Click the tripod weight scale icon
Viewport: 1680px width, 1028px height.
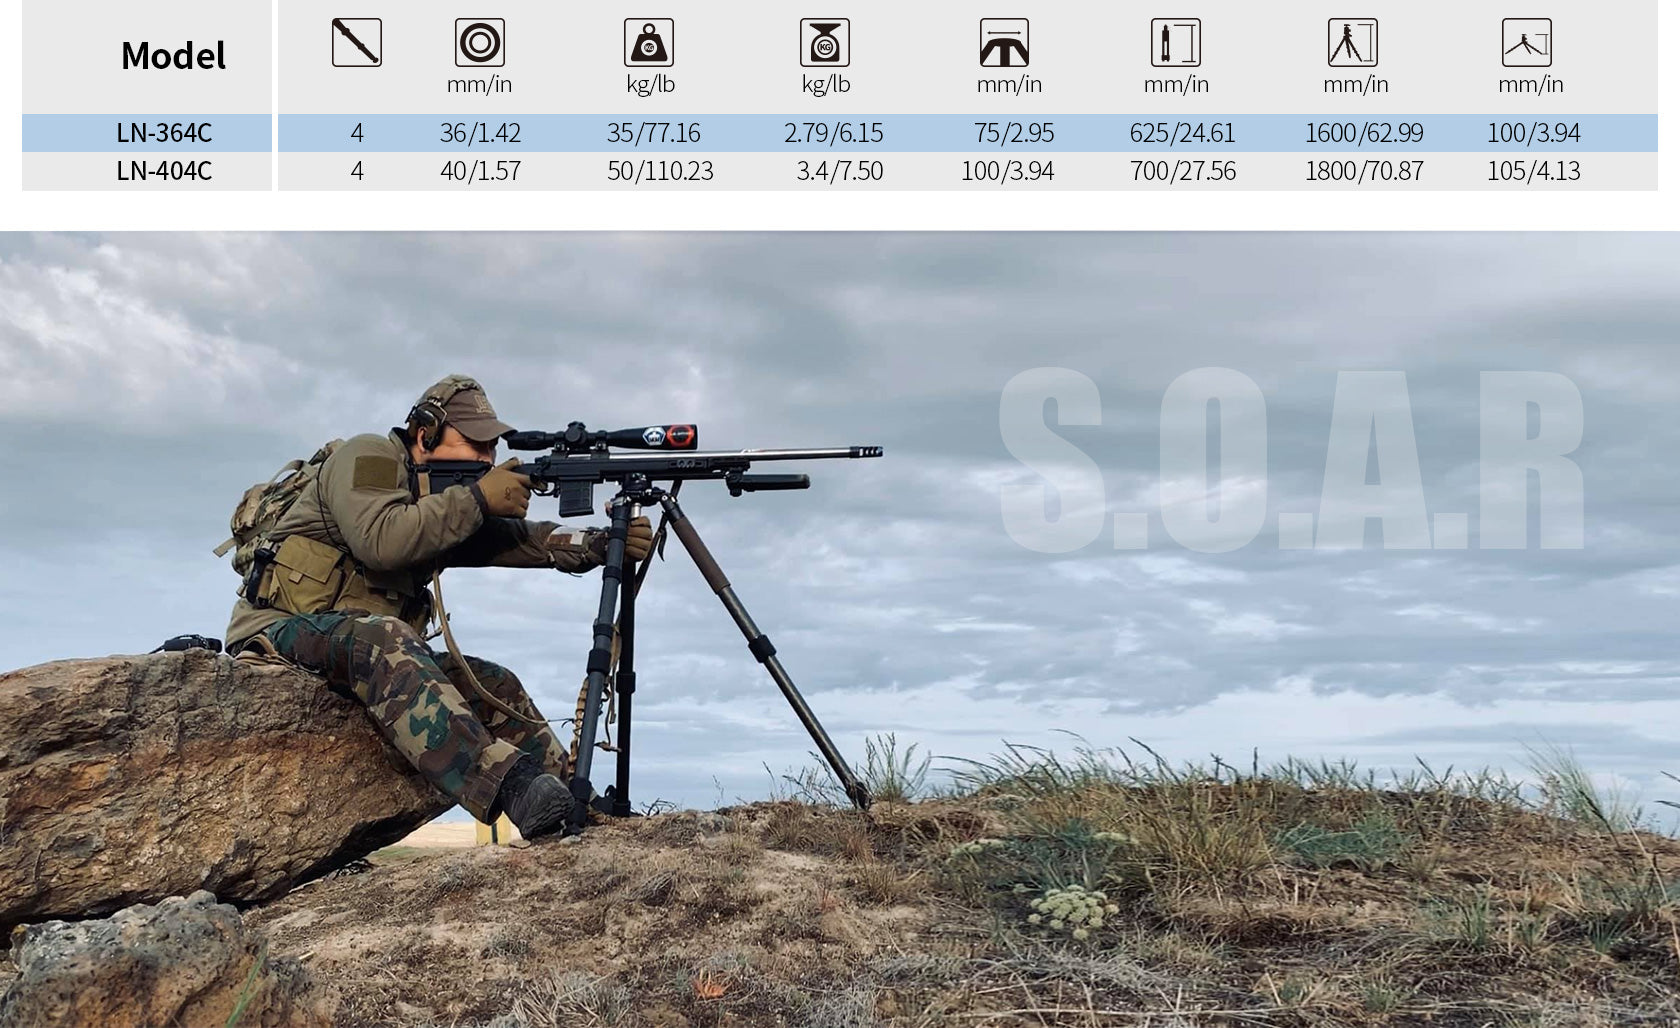click(x=825, y=43)
